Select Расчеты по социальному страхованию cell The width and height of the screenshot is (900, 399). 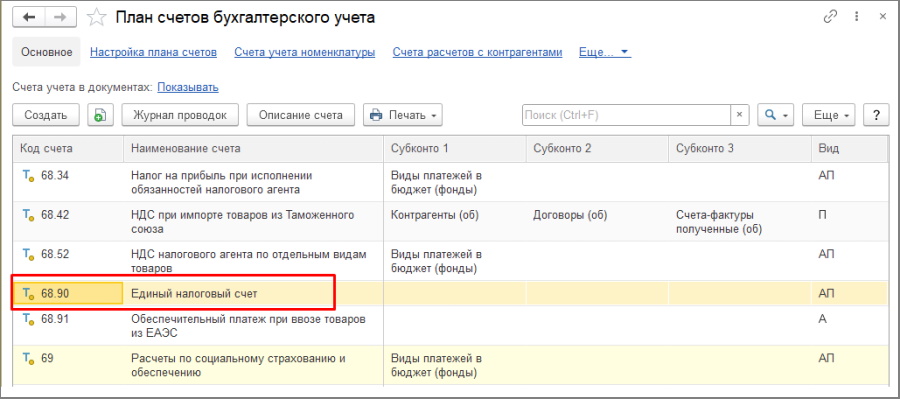[x=254, y=365]
